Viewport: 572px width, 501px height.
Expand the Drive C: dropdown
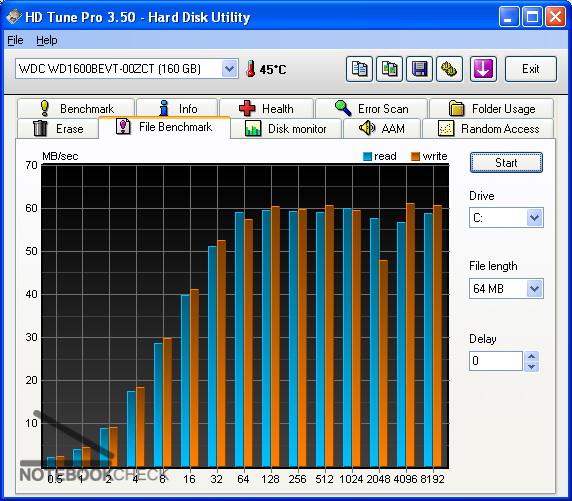click(534, 218)
